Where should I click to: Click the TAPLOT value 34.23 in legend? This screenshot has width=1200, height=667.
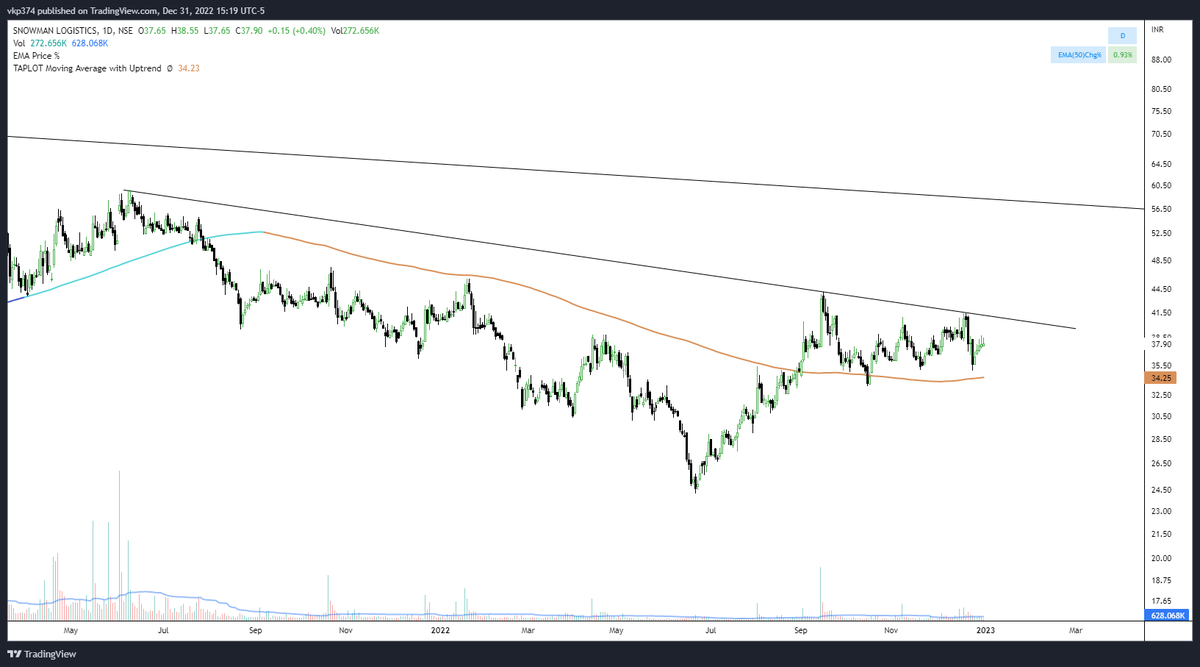(x=189, y=68)
